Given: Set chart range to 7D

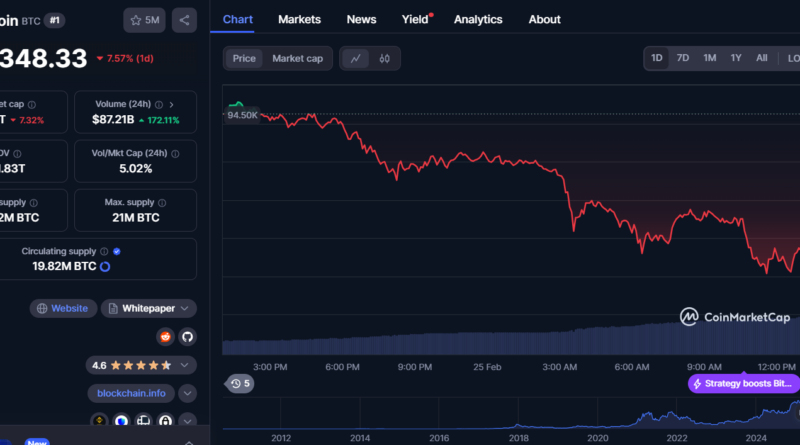Looking at the screenshot, I should pyautogui.click(x=683, y=58).
